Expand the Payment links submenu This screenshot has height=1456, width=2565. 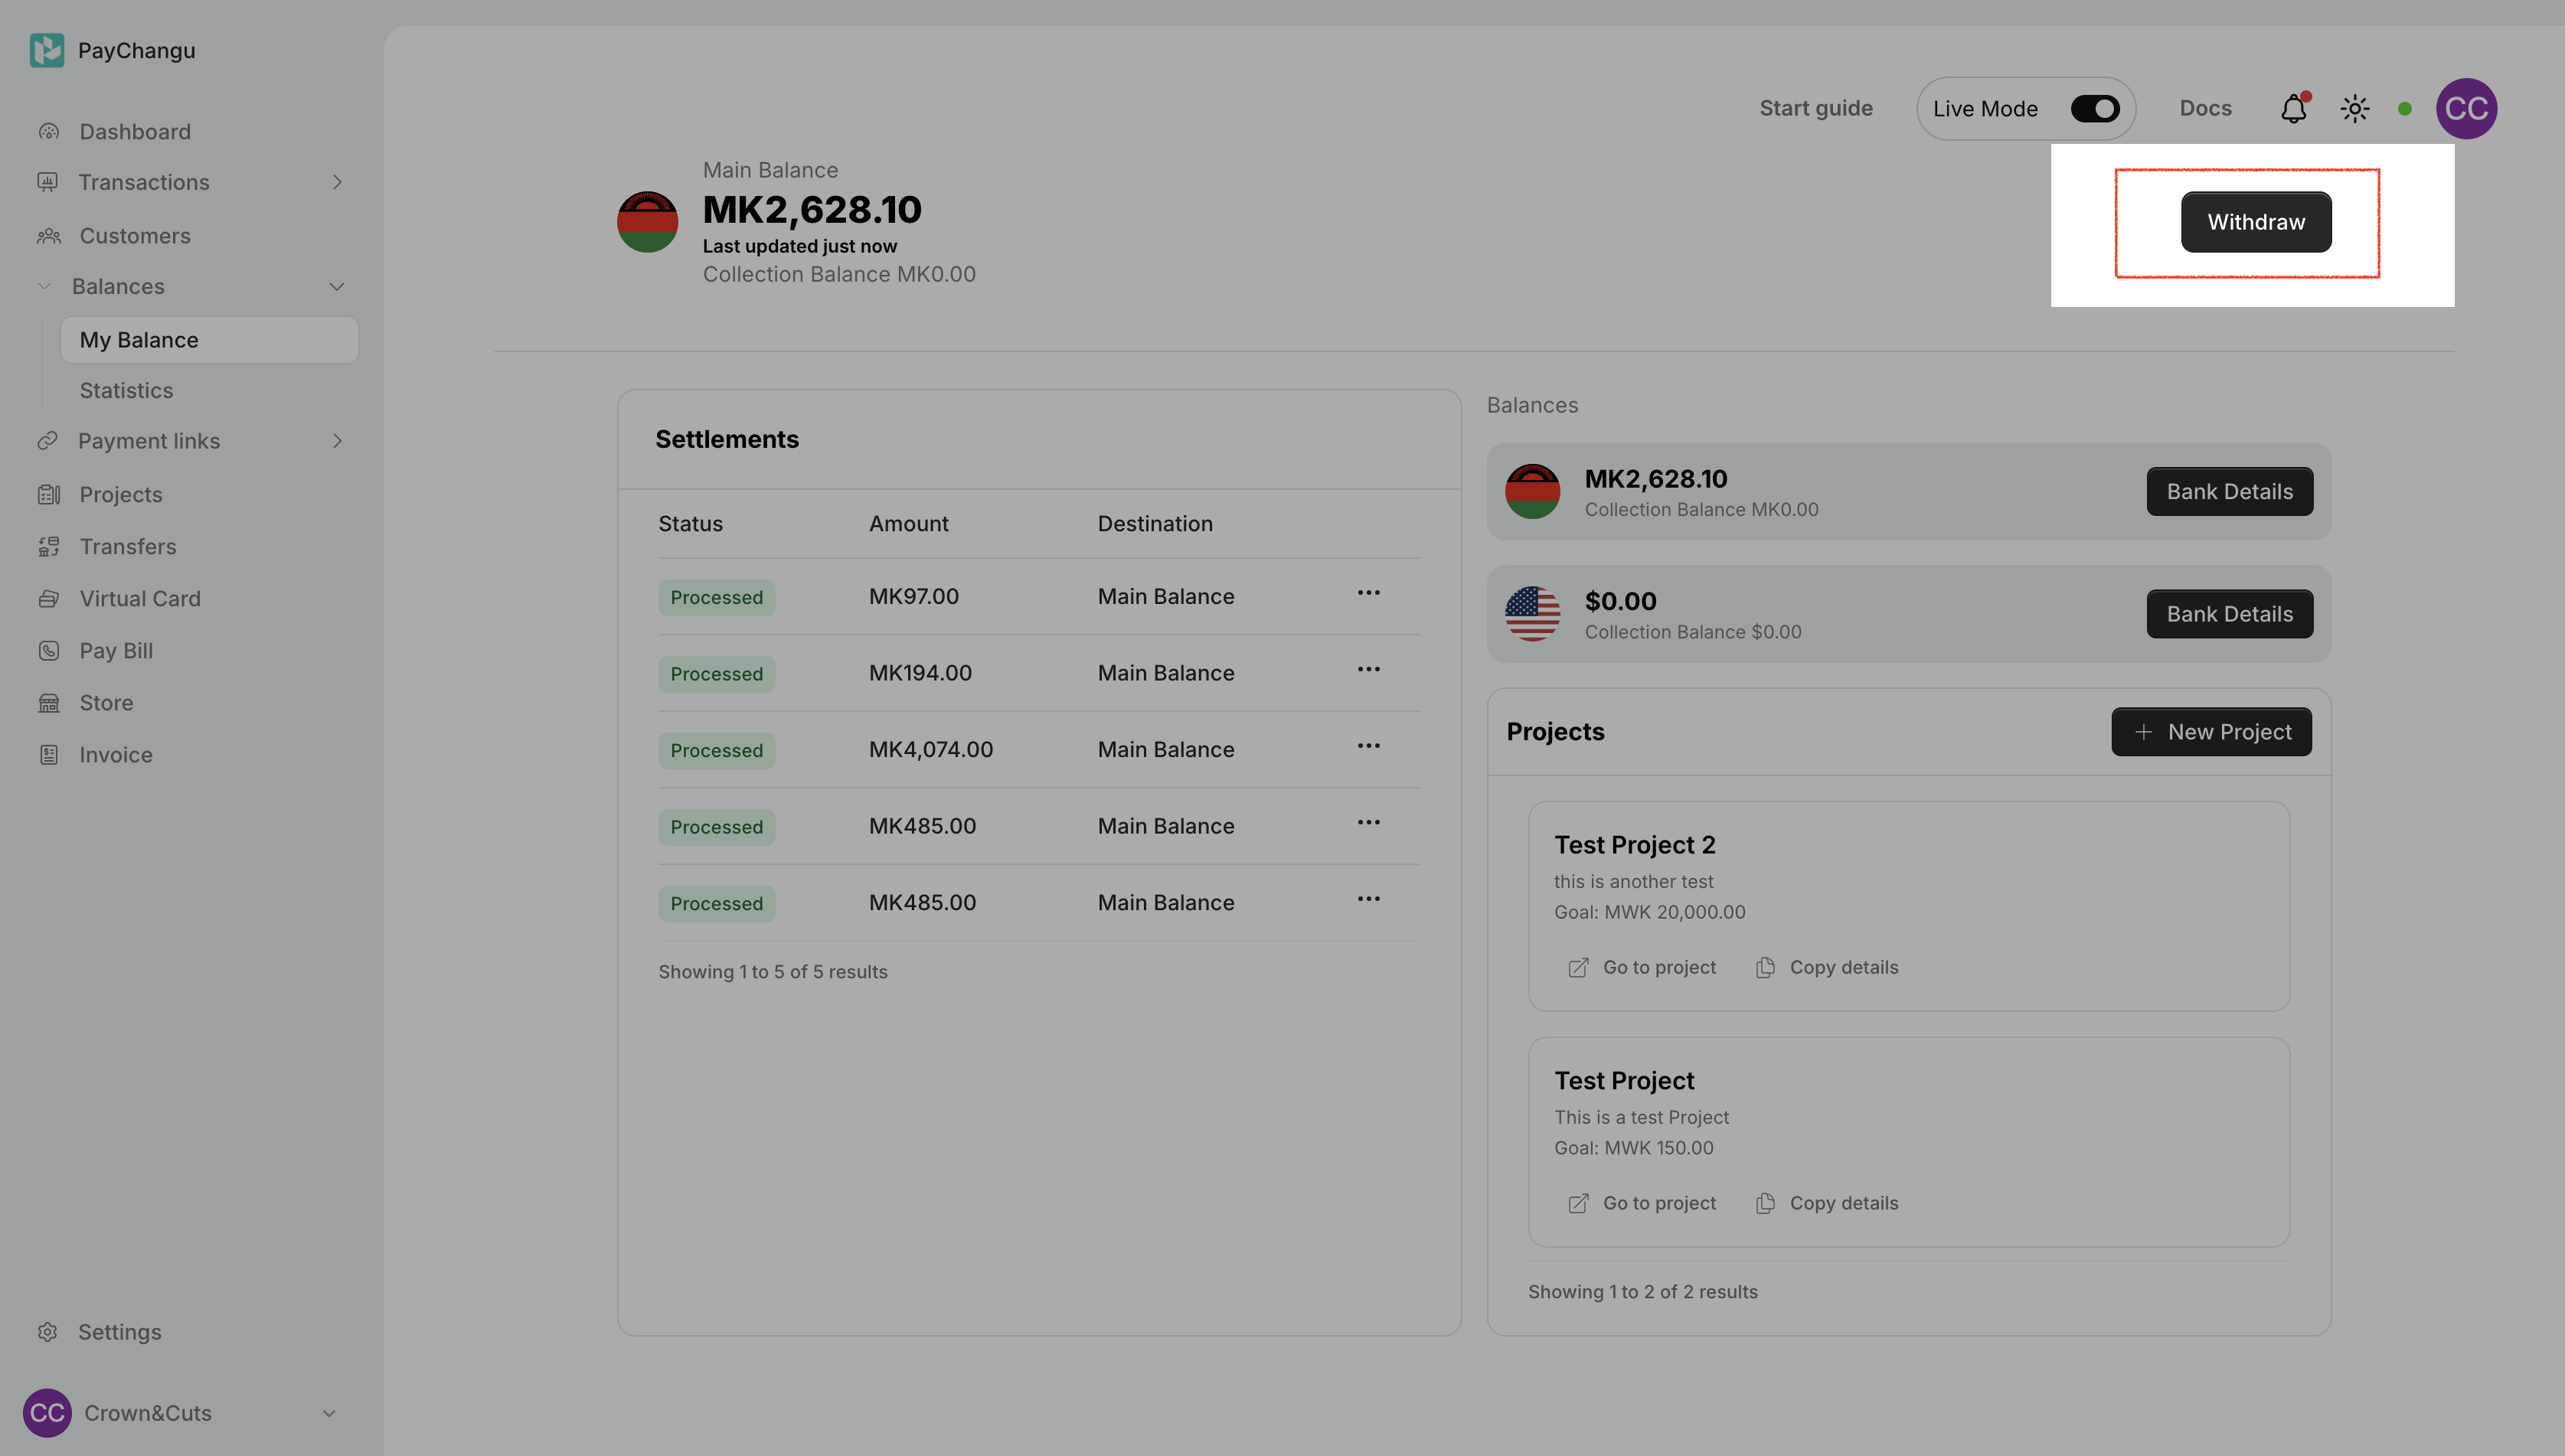click(337, 441)
